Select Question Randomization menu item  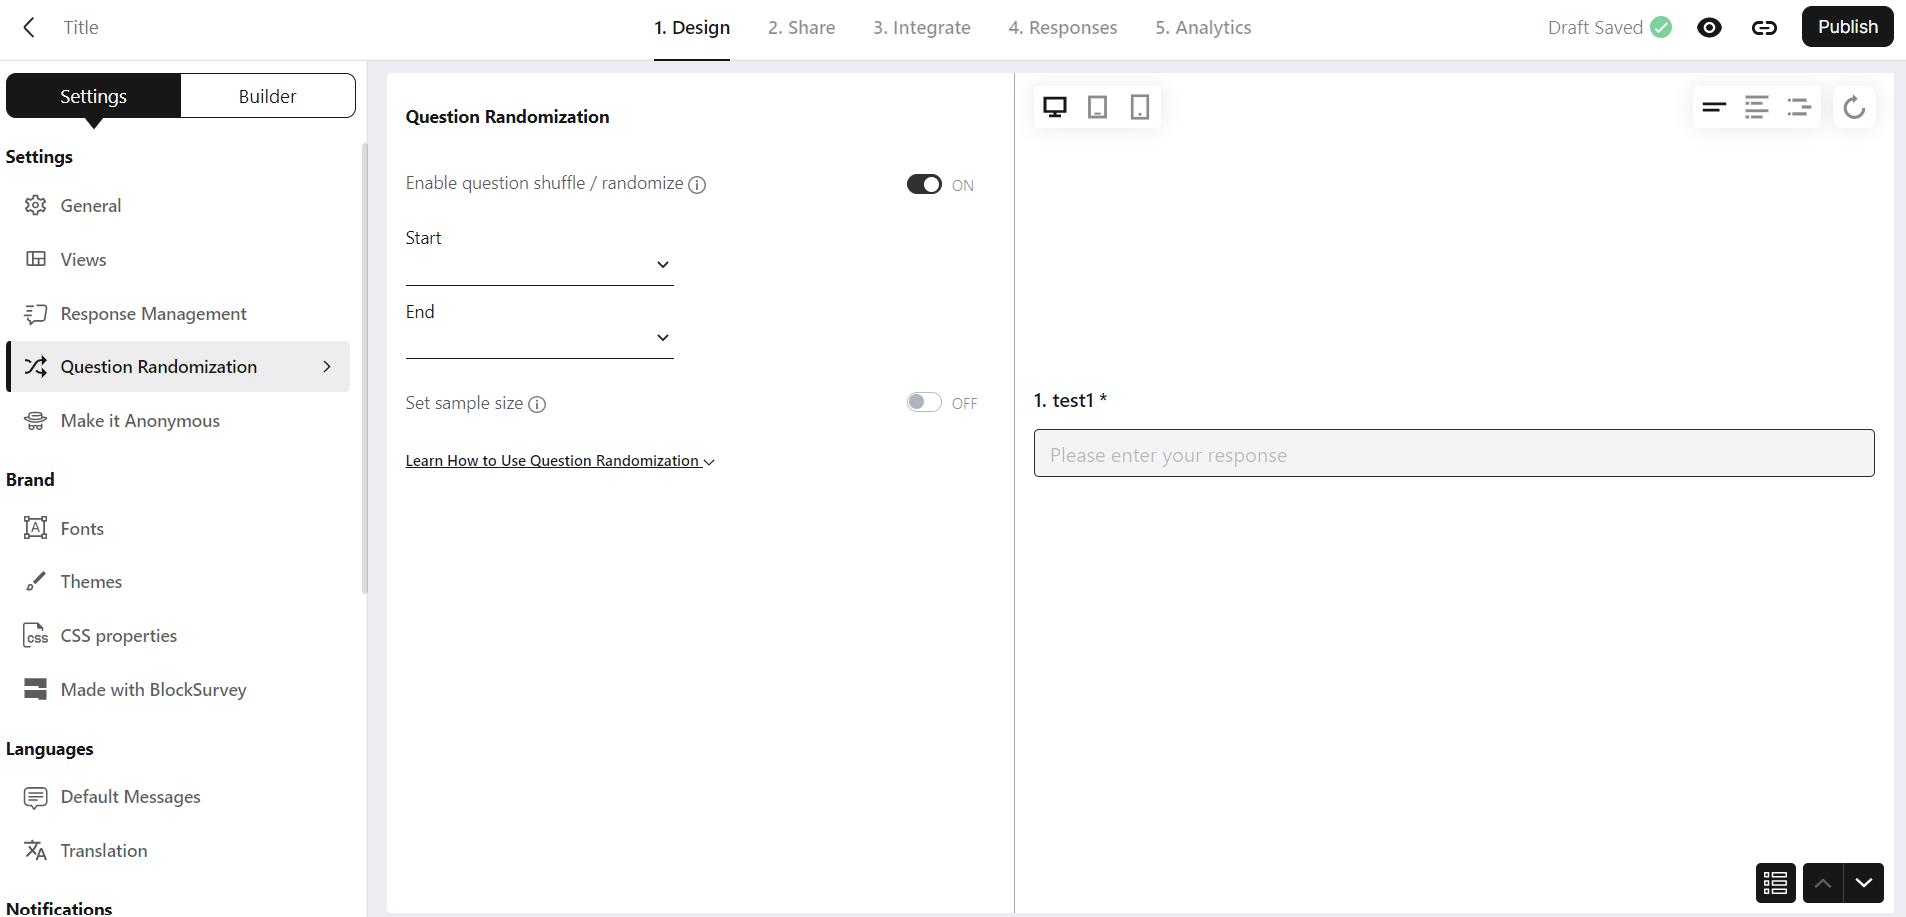(178, 366)
